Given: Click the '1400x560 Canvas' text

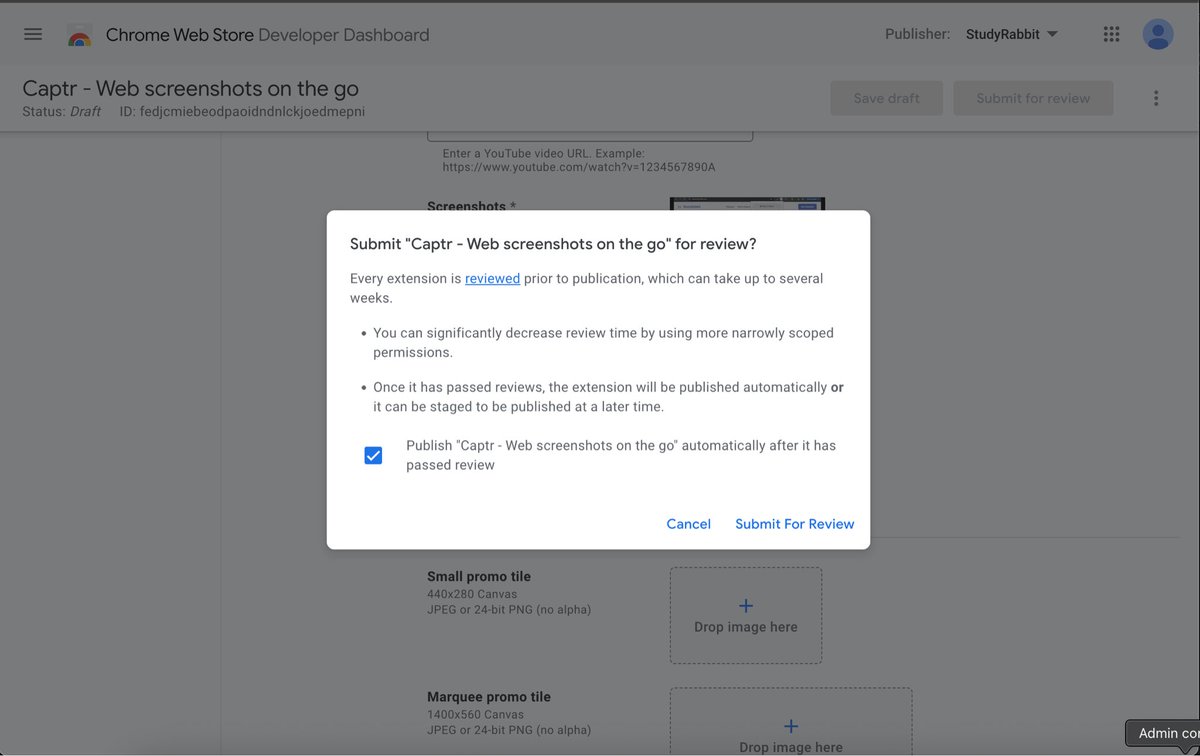Looking at the screenshot, I should 475,714.
